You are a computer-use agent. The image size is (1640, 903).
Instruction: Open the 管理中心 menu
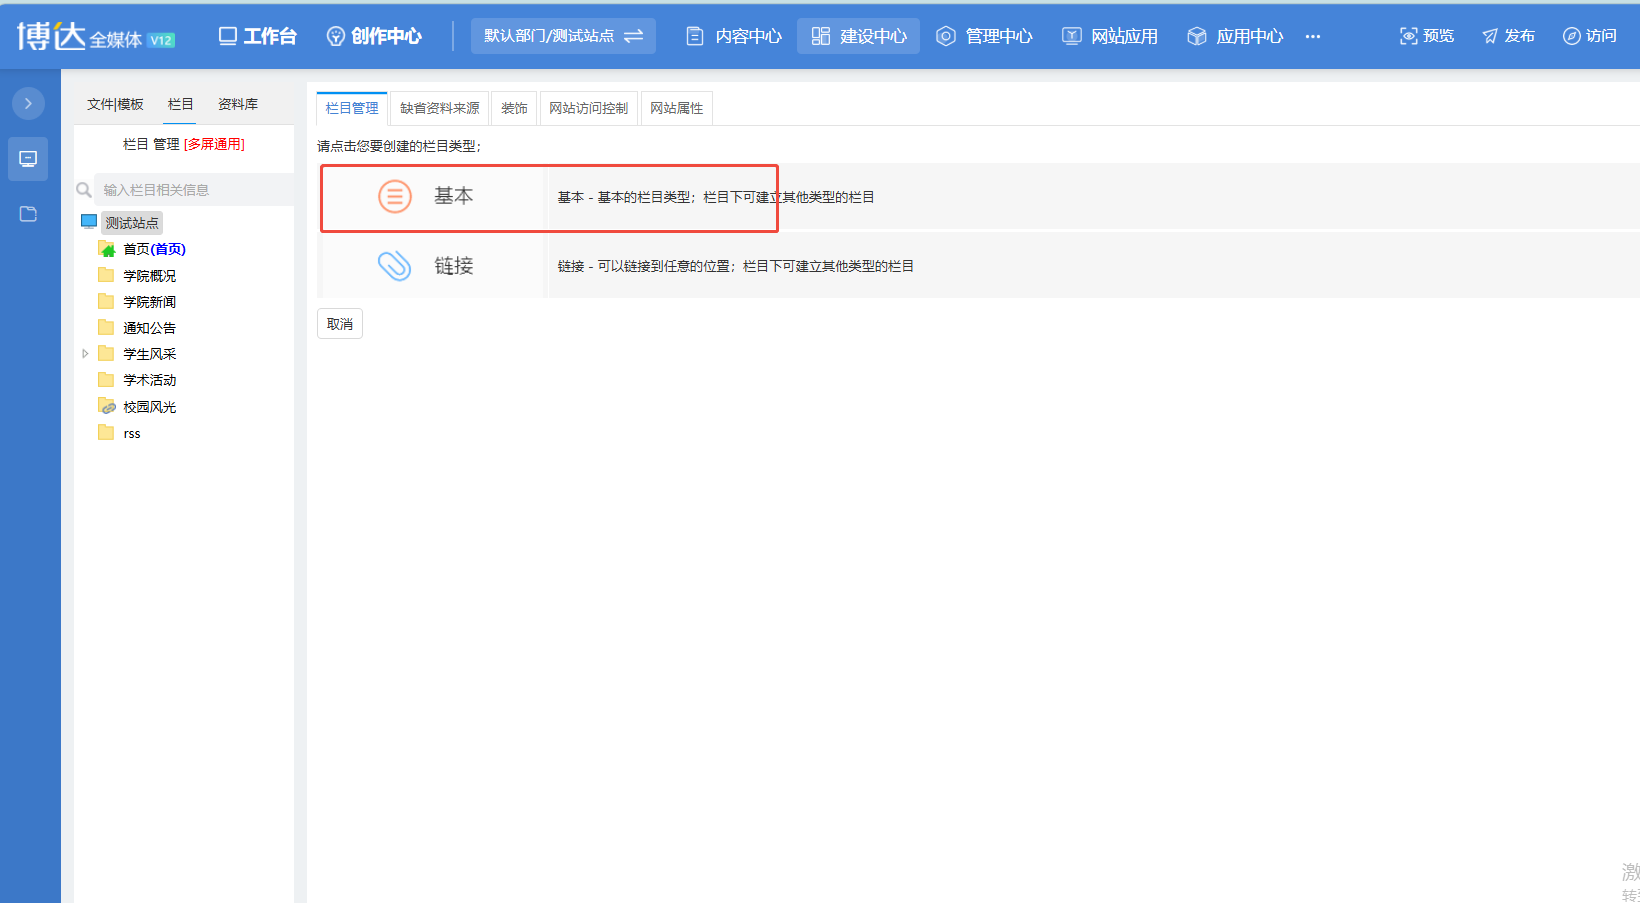[x=985, y=36]
